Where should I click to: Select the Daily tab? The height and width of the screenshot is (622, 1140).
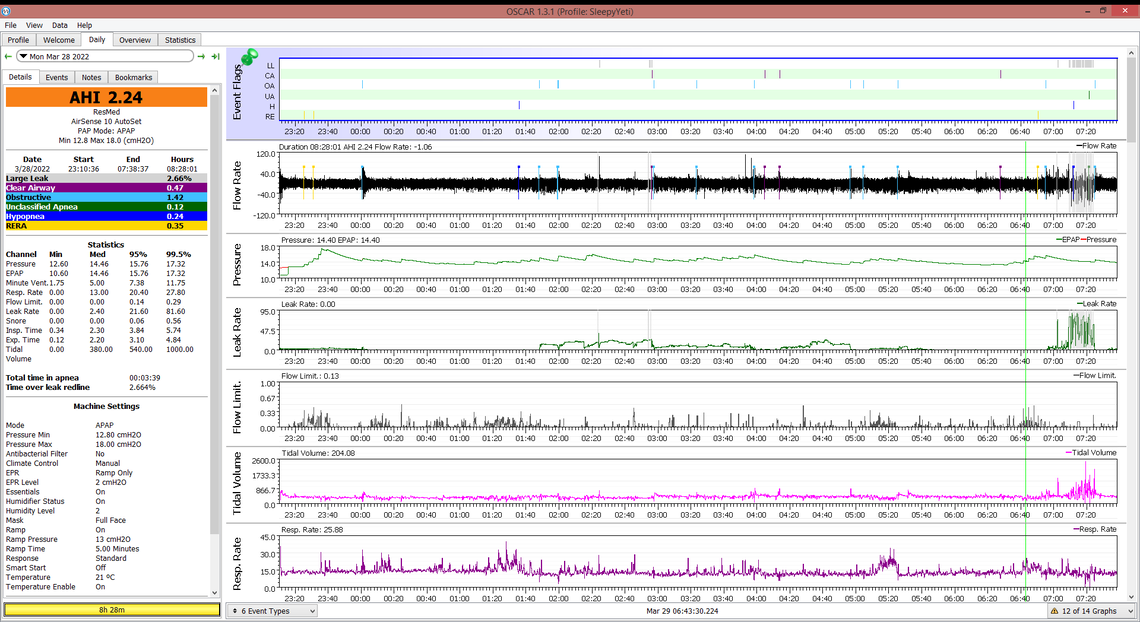pyautogui.click(x=97, y=39)
